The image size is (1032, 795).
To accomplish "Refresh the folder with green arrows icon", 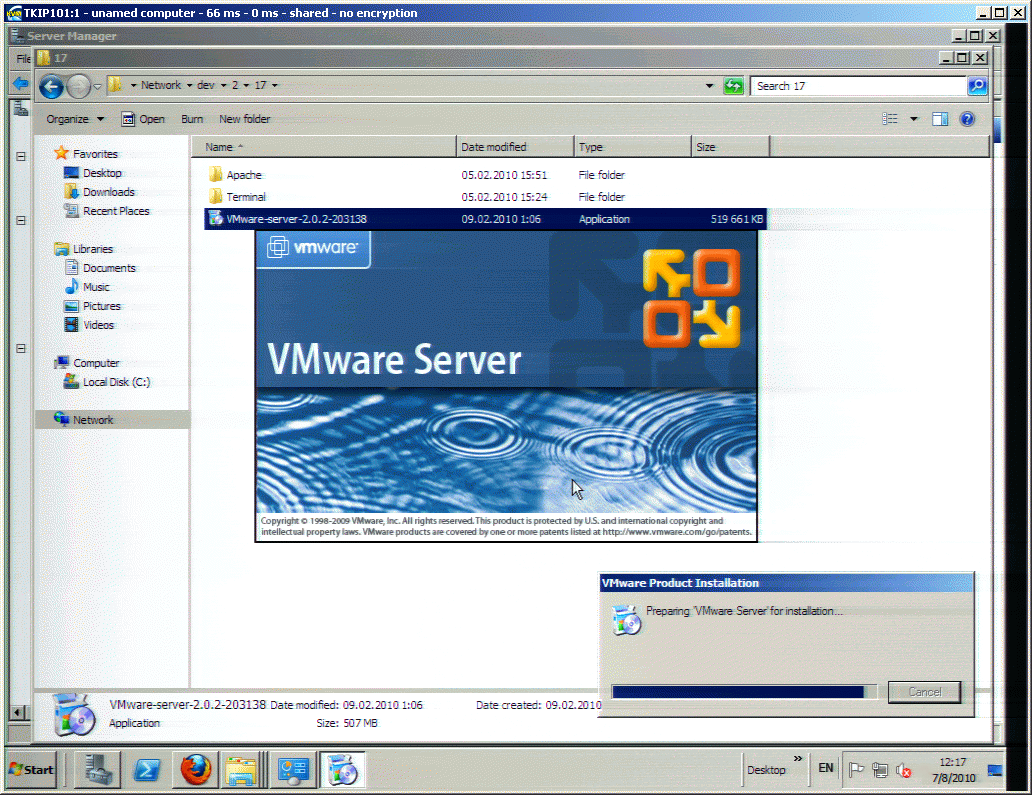I will tap(733, 86).
